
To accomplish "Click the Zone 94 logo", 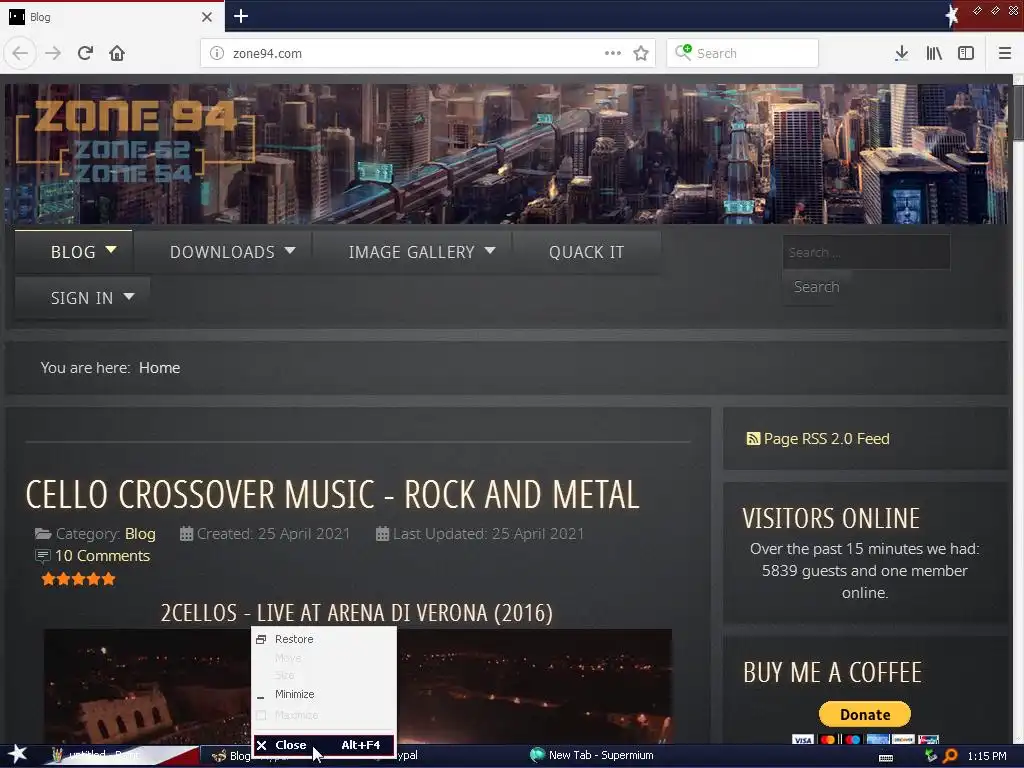I will click(x=135, y=140).
